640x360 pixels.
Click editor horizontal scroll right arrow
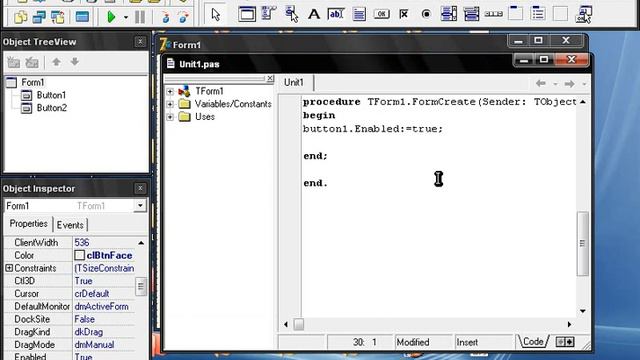point(569,324)
